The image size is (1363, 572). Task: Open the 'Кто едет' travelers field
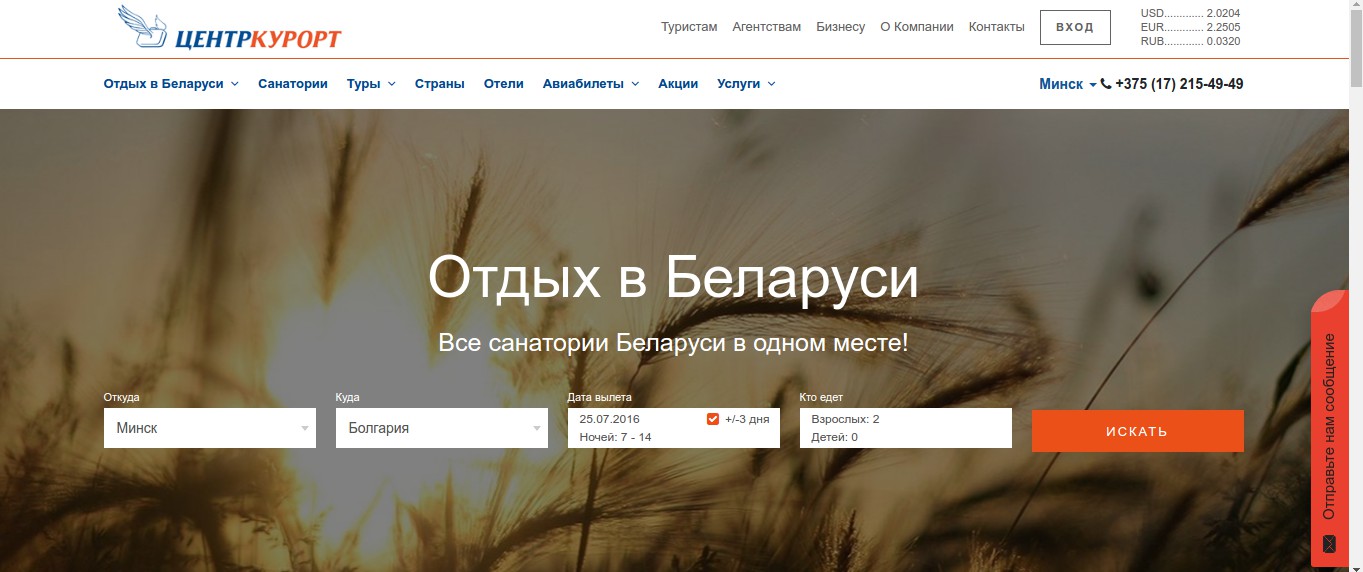click(x=906, y=428)
